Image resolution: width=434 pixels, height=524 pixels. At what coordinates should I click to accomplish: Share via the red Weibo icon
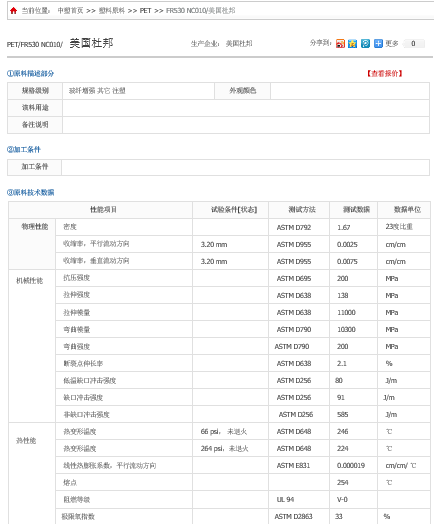pos(340,43)
